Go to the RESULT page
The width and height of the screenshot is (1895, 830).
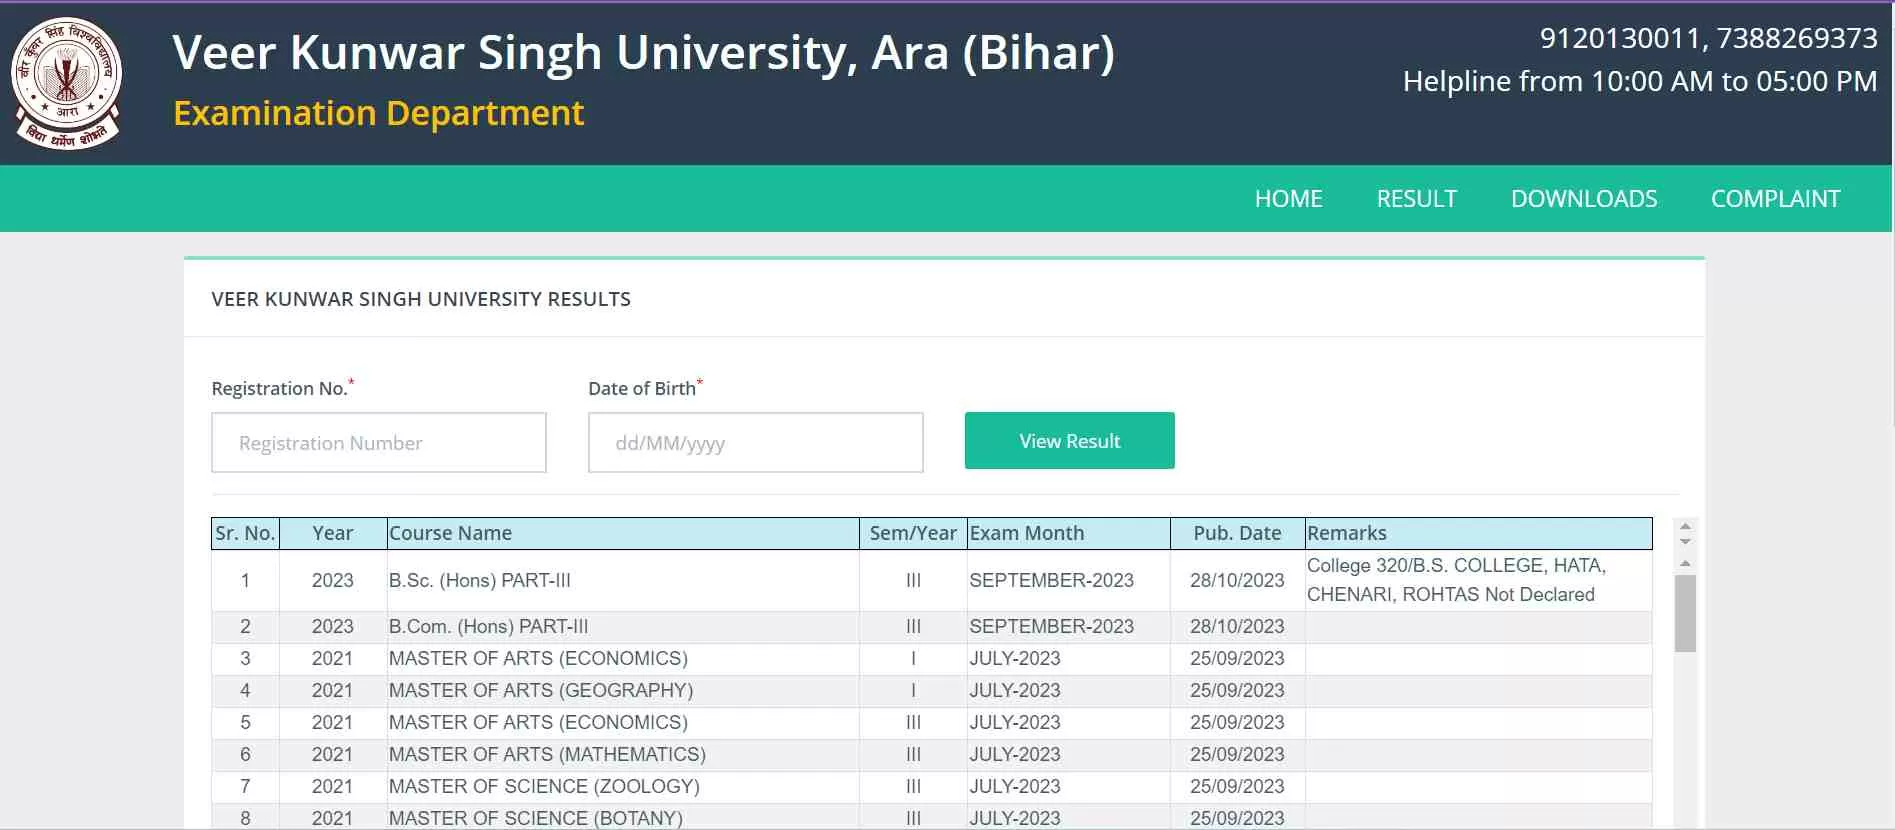[1416, 199]
